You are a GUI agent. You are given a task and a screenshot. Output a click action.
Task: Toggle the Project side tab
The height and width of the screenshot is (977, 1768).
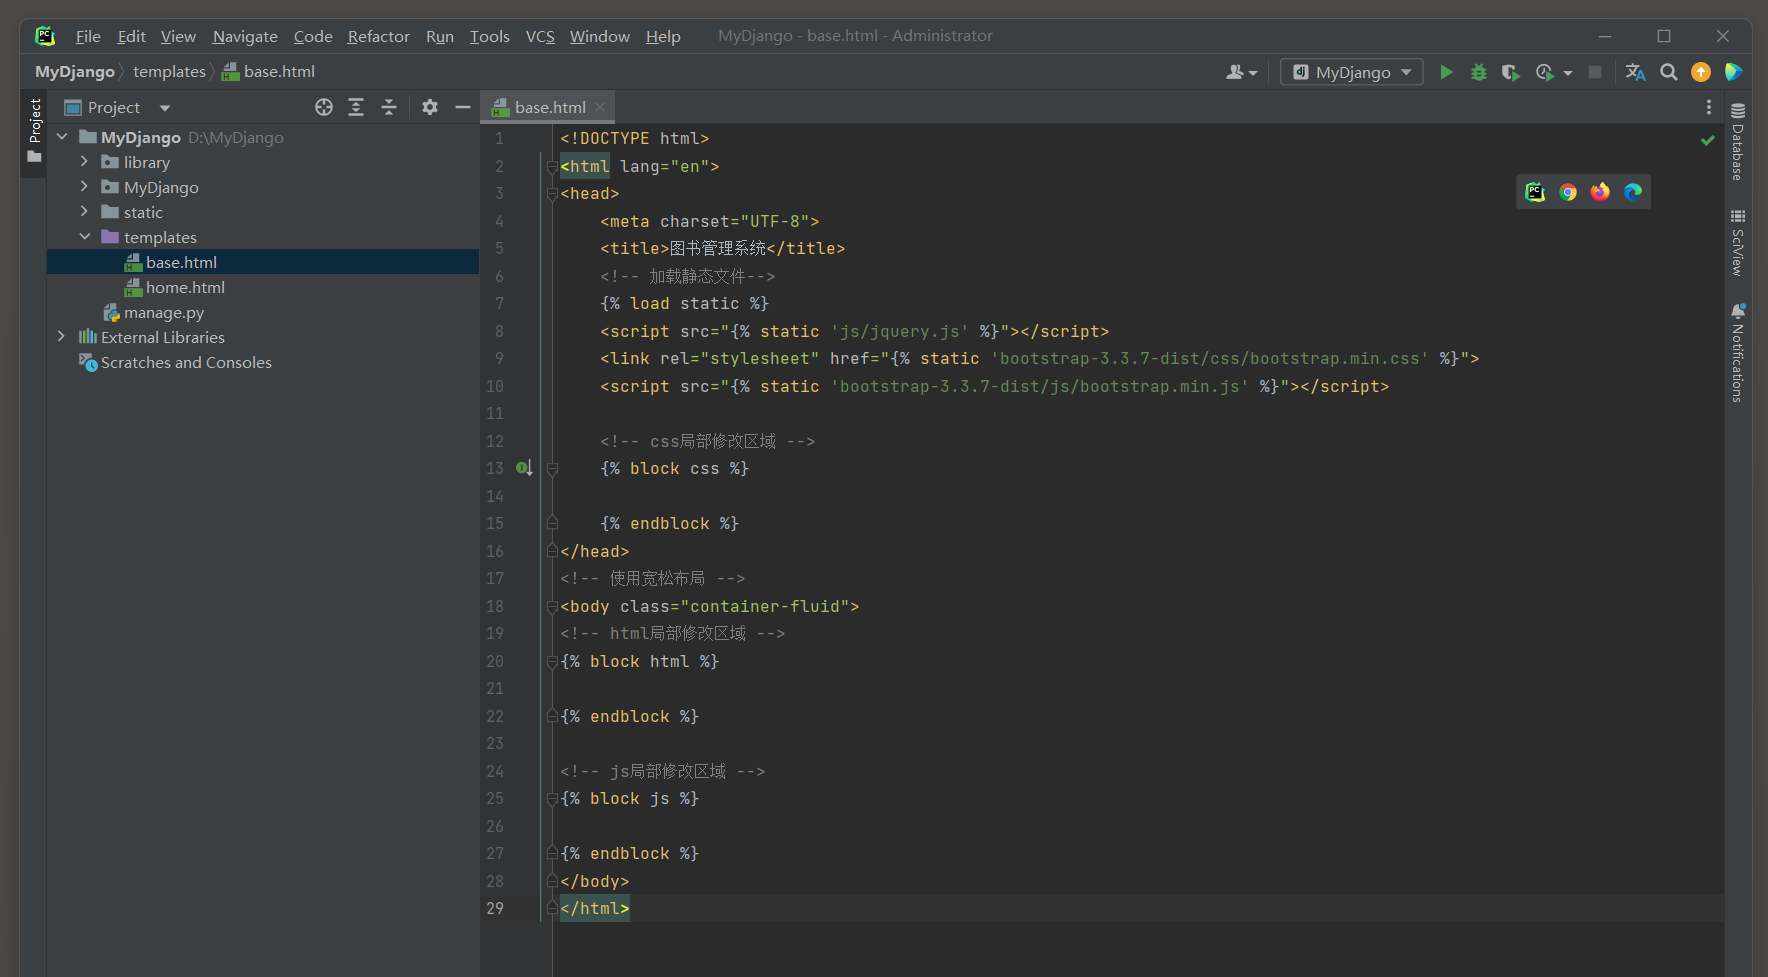(x=34, y=132)
